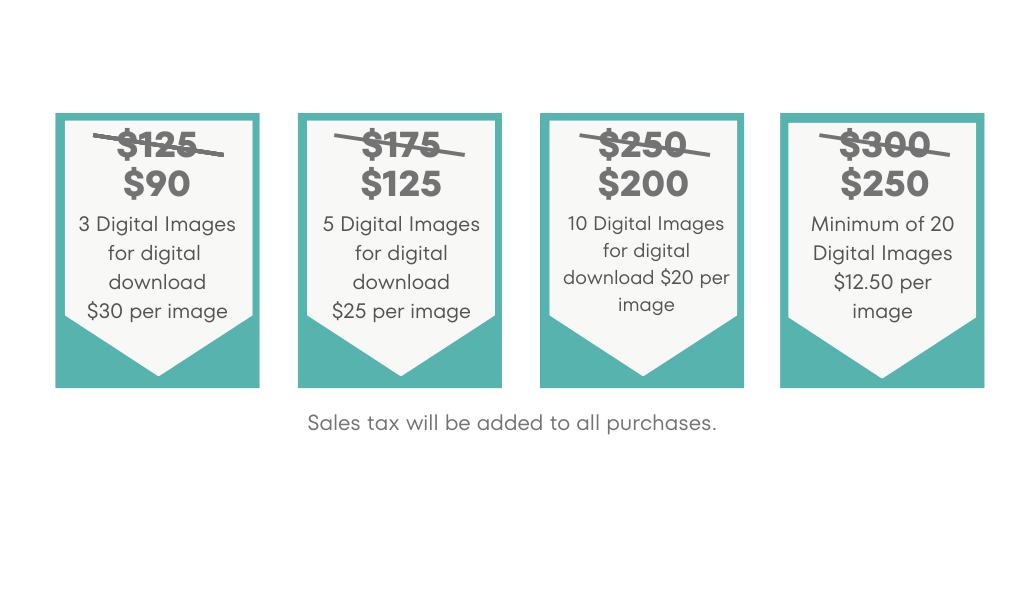Click the crossed-out $250 price
1024x601 pixels.
tap(644, 144)
